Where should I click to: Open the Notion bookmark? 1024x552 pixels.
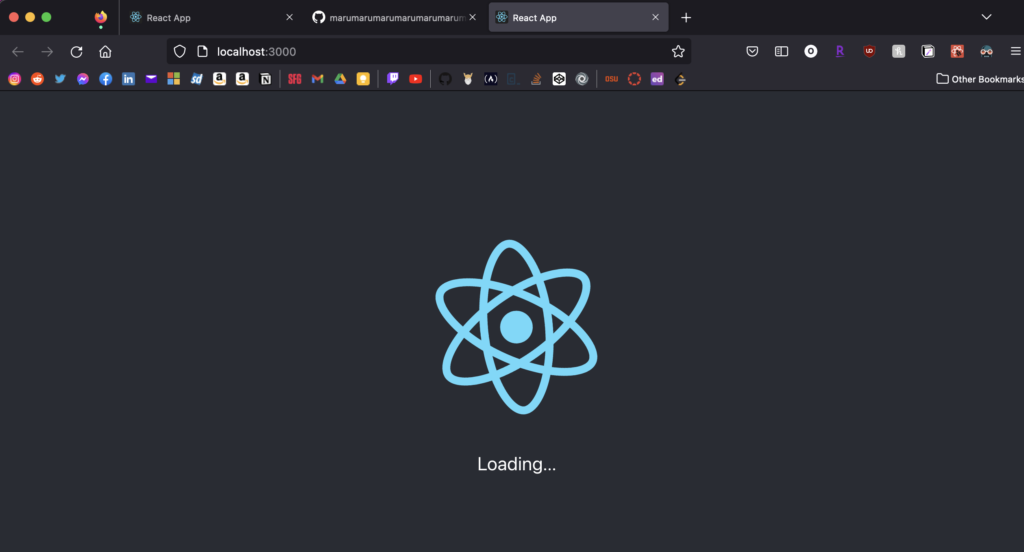pyautogui.click(x=265, y=79)
